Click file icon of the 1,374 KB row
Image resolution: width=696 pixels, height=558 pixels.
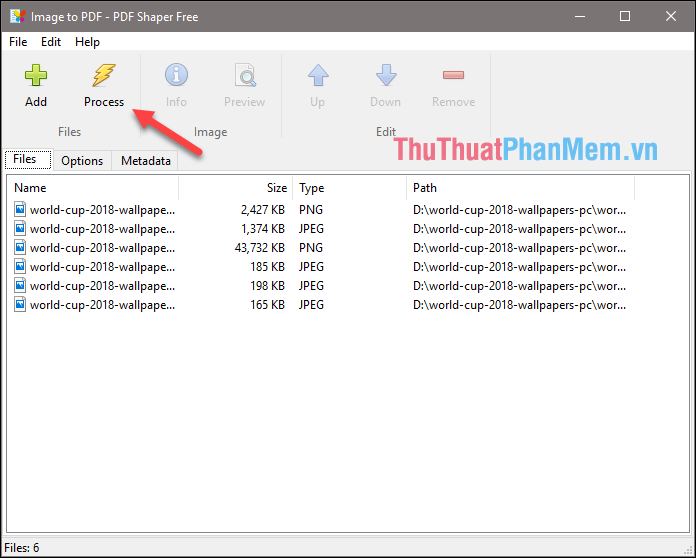(20, 228)
